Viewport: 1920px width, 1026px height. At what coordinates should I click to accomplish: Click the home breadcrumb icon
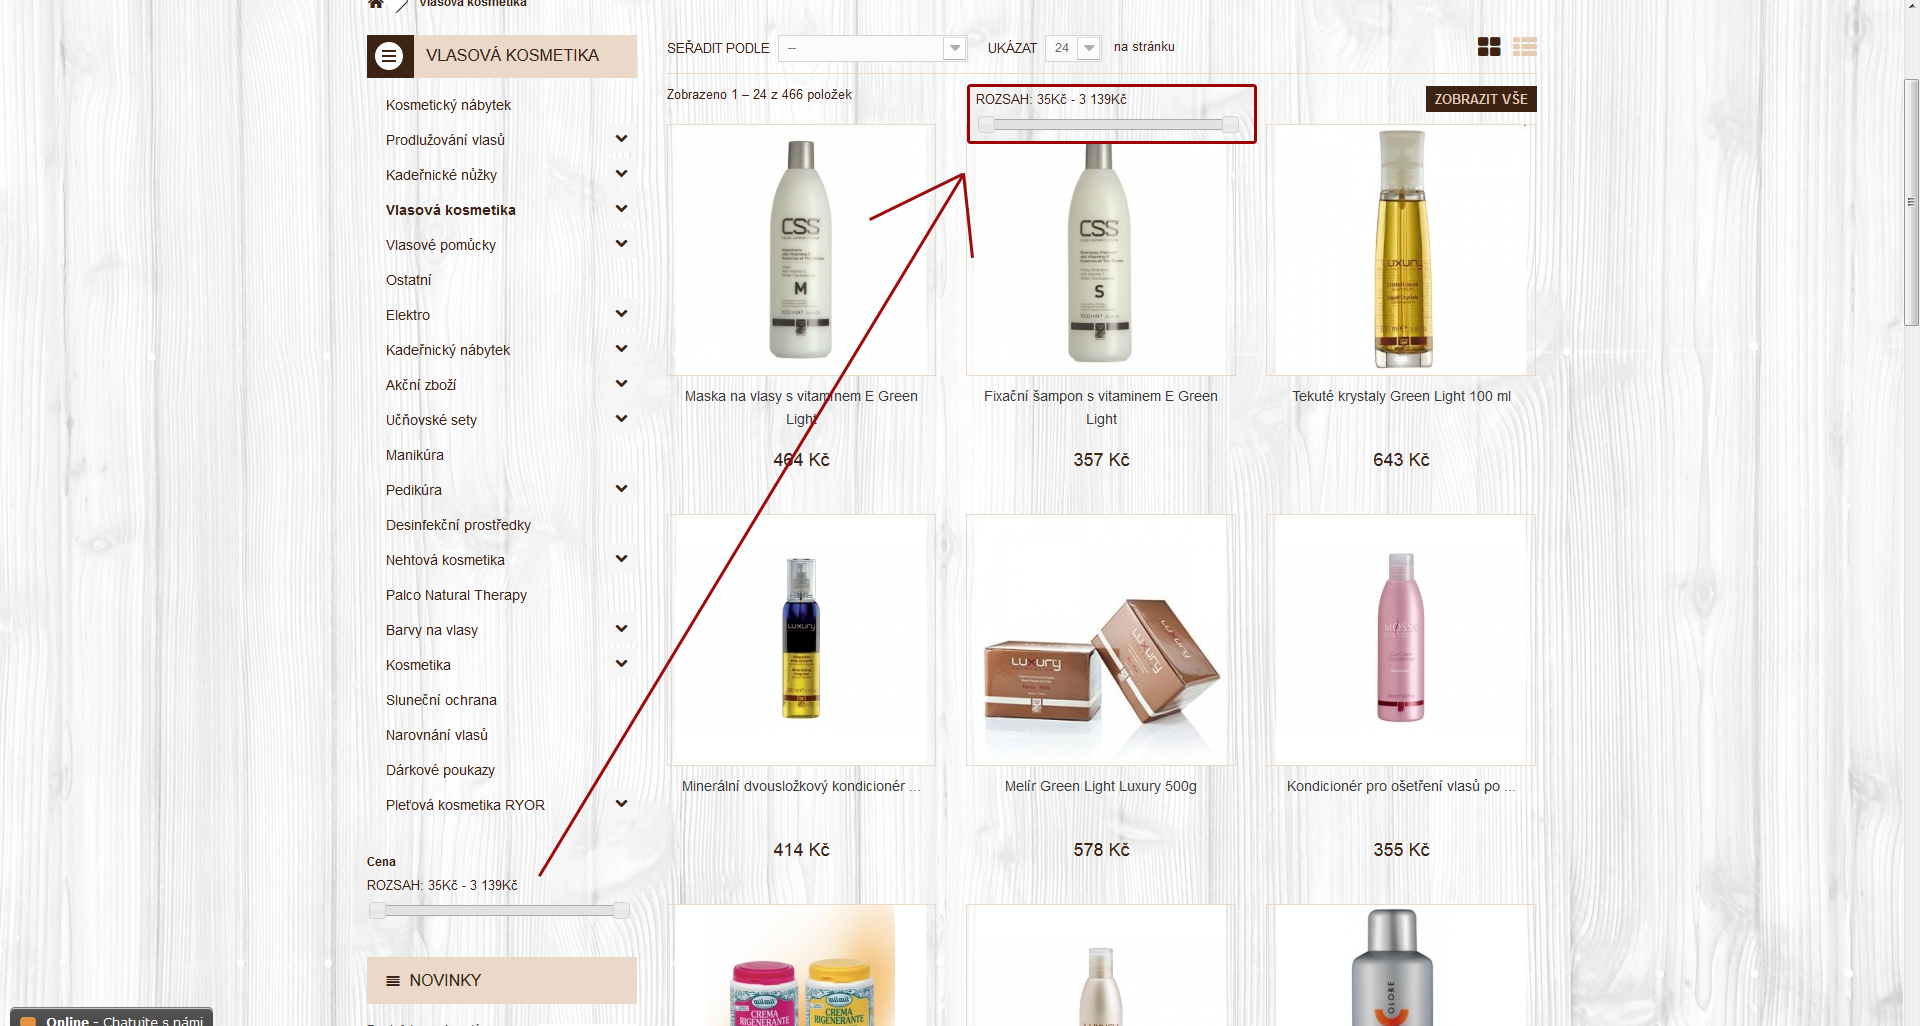click(376, 4)
